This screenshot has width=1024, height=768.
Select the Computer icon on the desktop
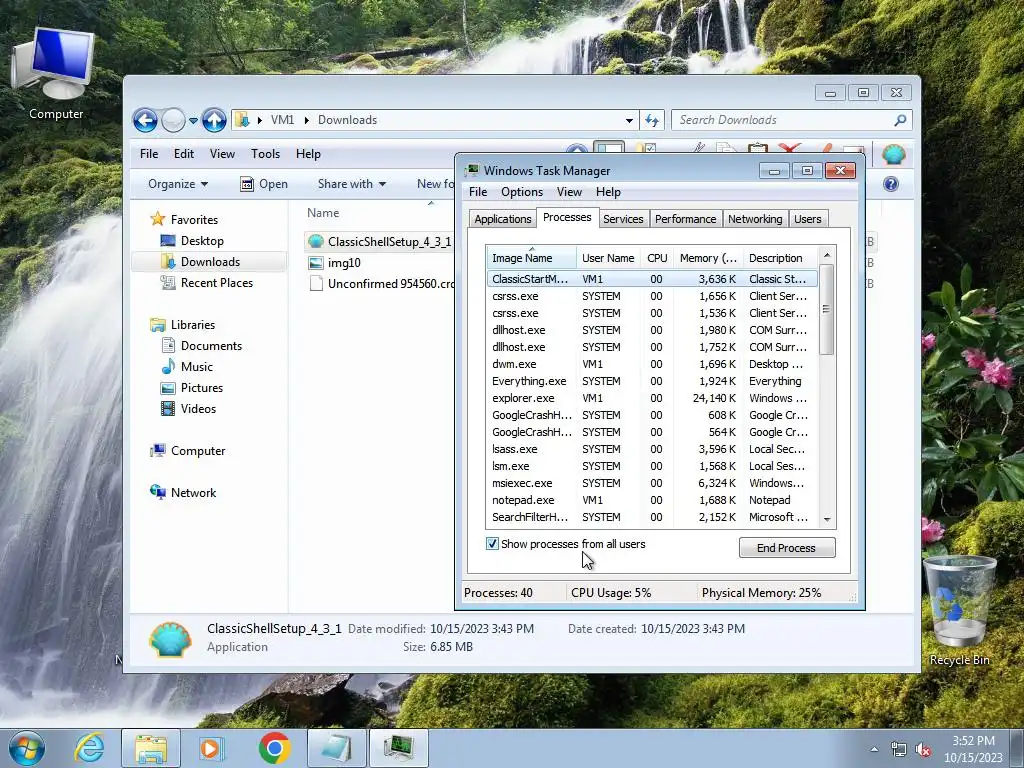click(x=55, y=74)
